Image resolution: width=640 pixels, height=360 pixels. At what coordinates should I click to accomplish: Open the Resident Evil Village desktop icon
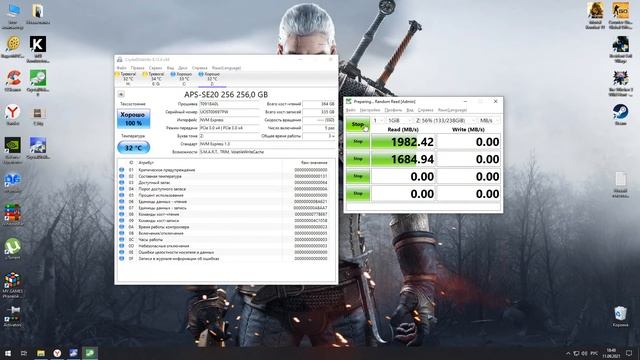tap(620, 49)
